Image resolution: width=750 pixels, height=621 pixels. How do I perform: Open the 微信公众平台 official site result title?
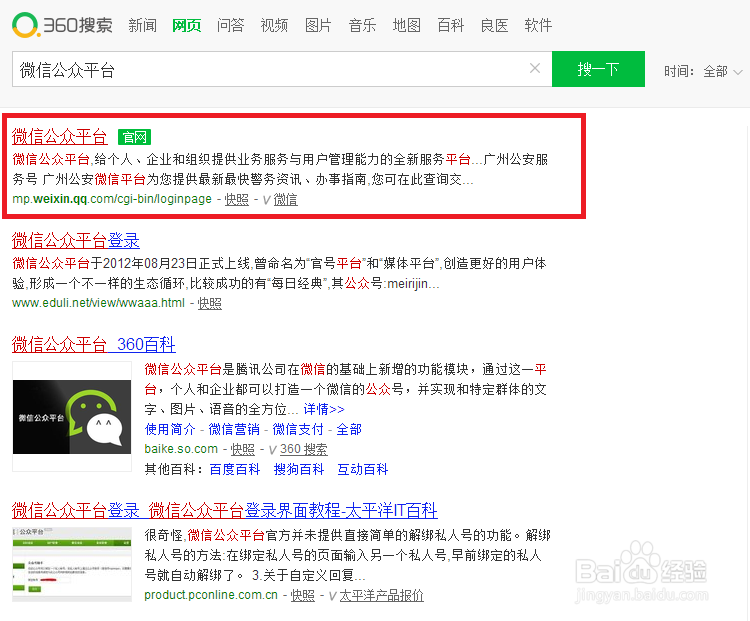[60, 137]
